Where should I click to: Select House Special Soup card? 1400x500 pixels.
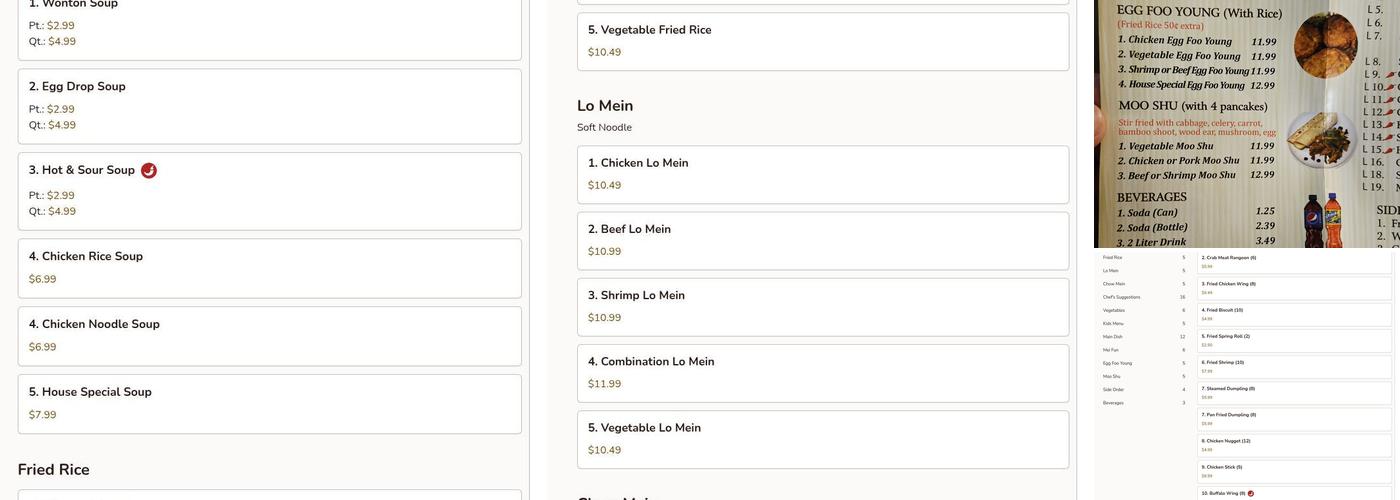coord(269,403)
